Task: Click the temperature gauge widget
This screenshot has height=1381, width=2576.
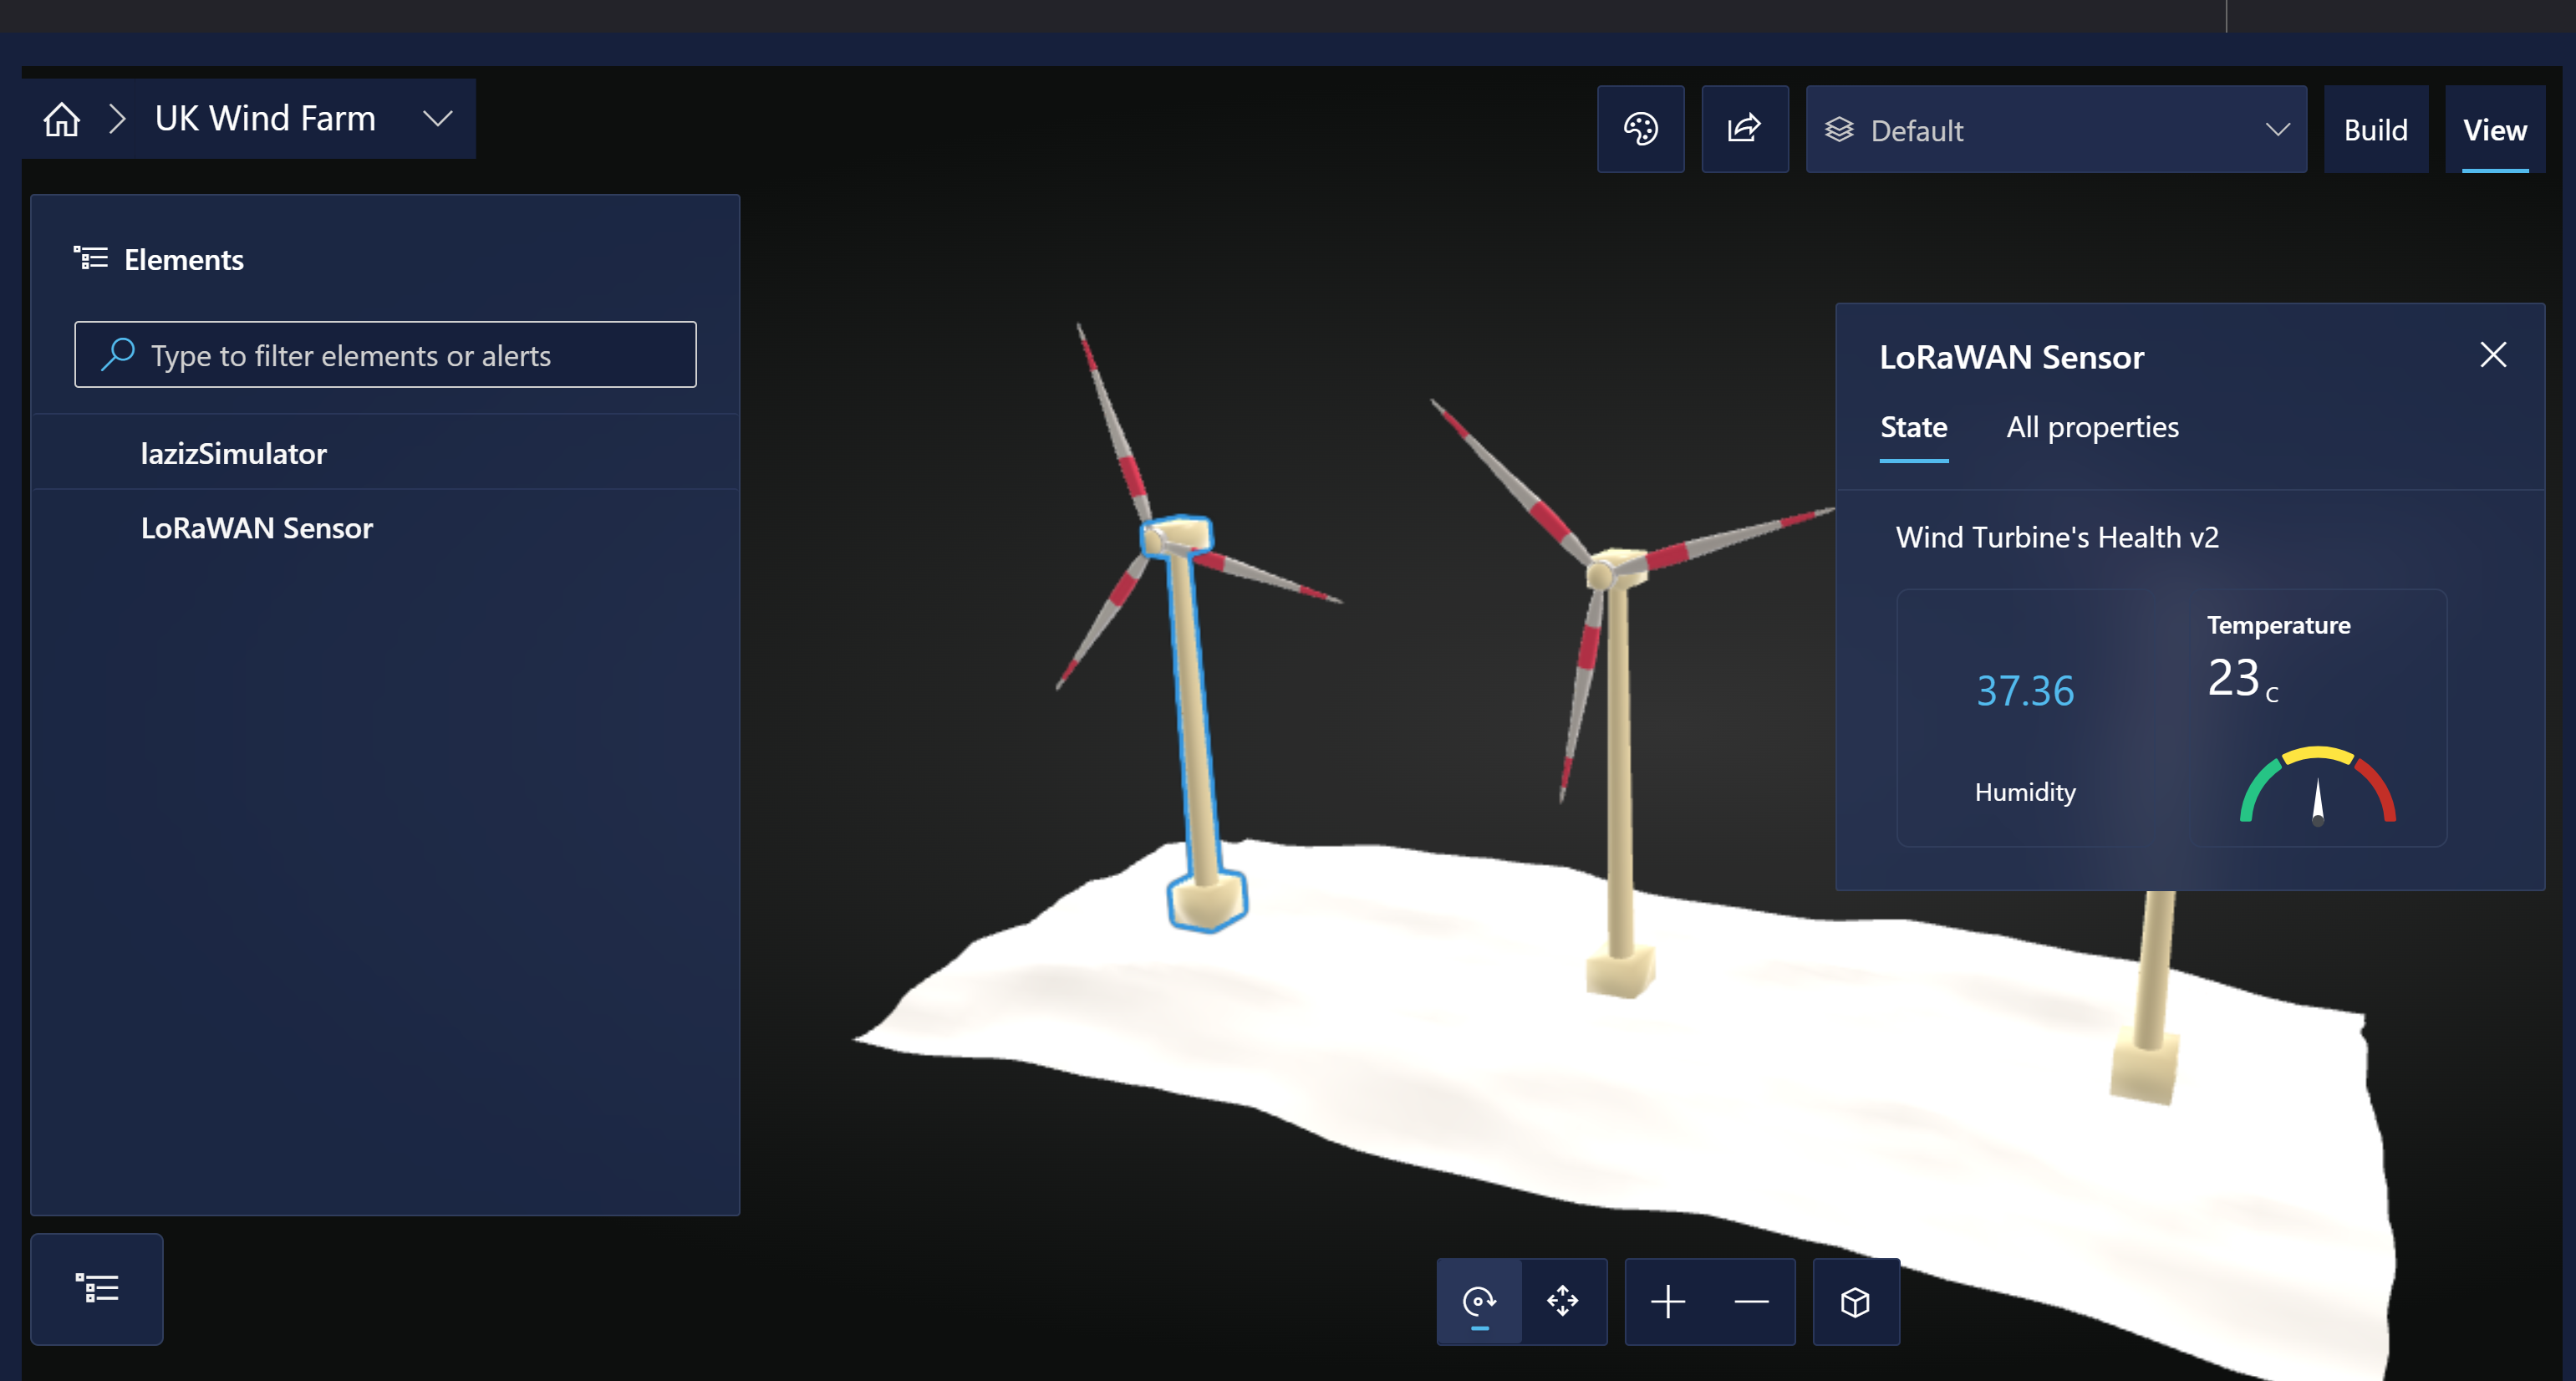Action: pyautogui.click(x=2316, y=786)
